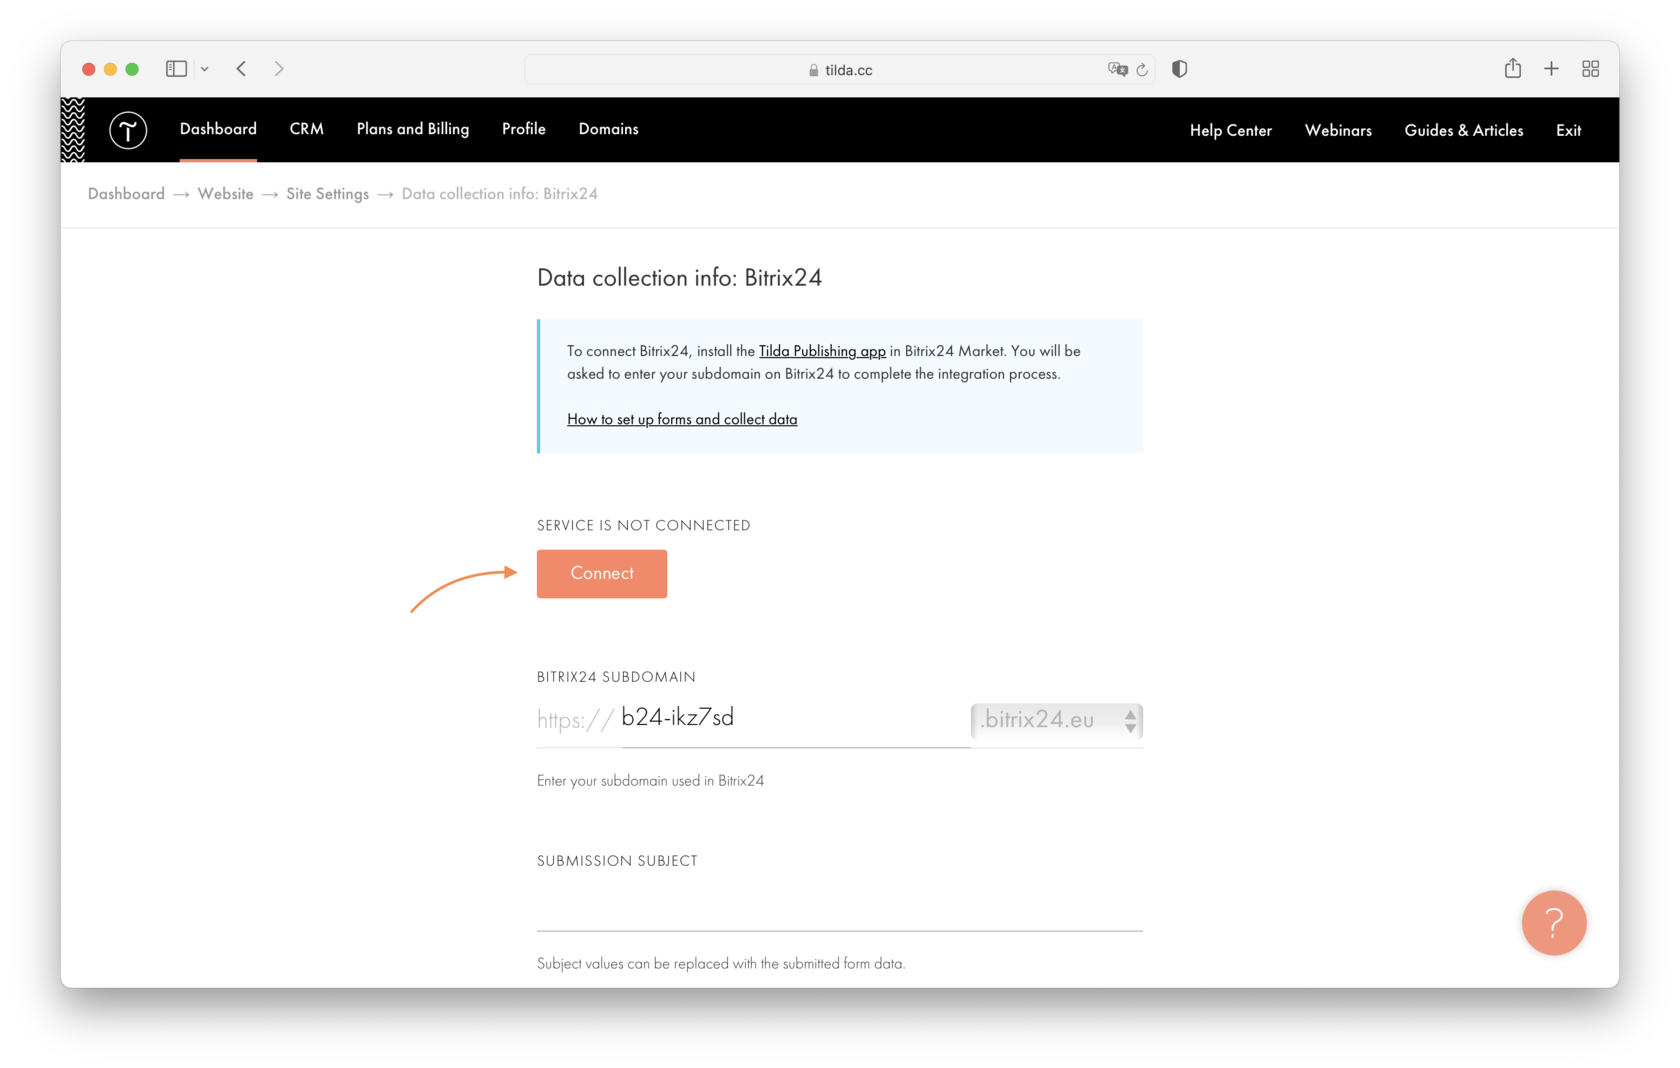Image resolution: width=1680 pixels, height=1068 pixels.
Task: Change domain zone using the .bitrix24.eu stepper
Action: click(1129, 721)
